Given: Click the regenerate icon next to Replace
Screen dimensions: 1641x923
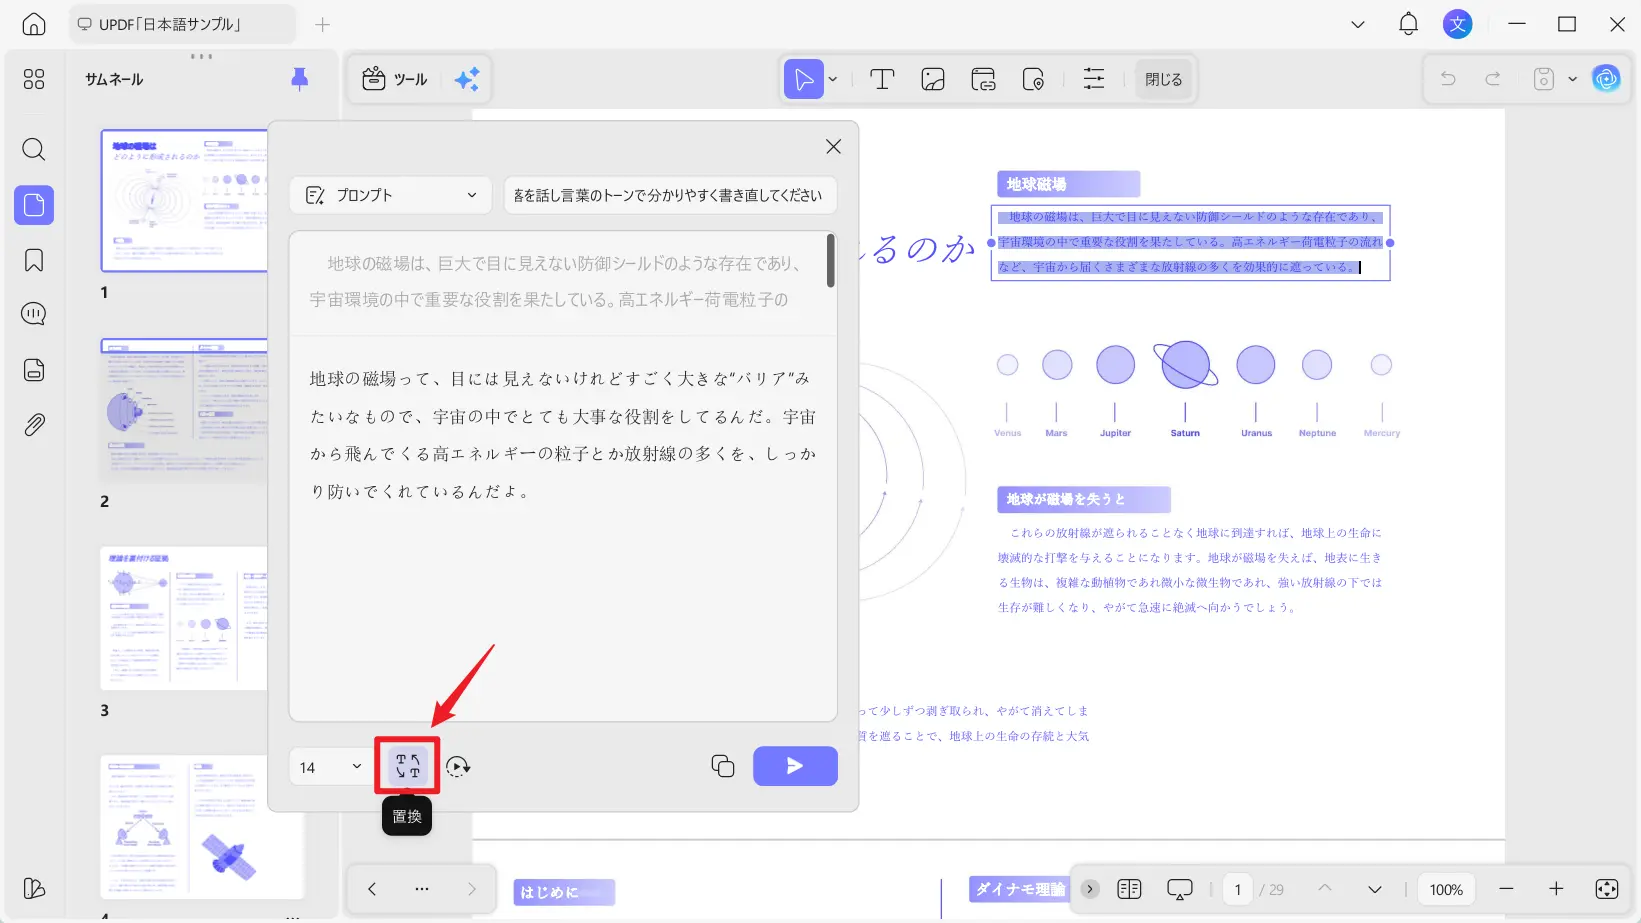Looking at the screenshot, I should [458, 767].
